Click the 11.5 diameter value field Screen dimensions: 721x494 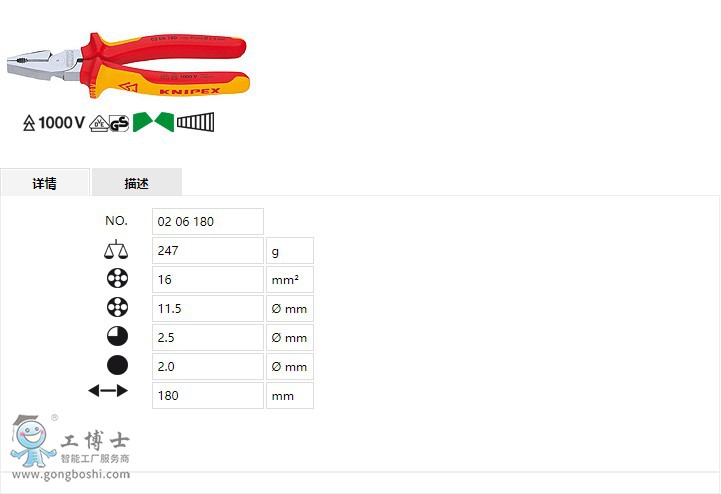pos(208,308)
